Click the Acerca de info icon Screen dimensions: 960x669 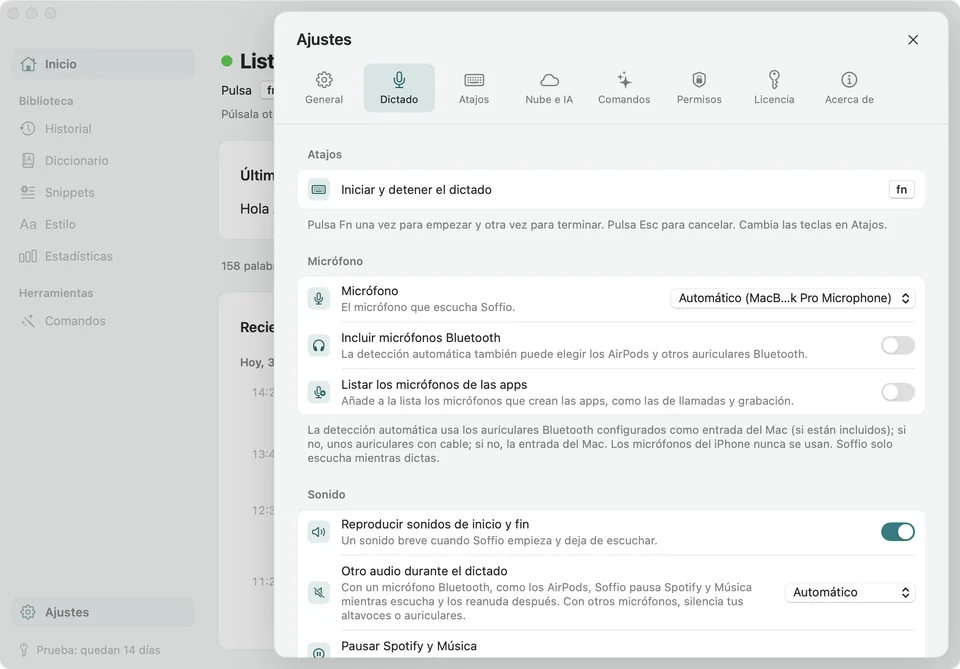tap(849, 80)
